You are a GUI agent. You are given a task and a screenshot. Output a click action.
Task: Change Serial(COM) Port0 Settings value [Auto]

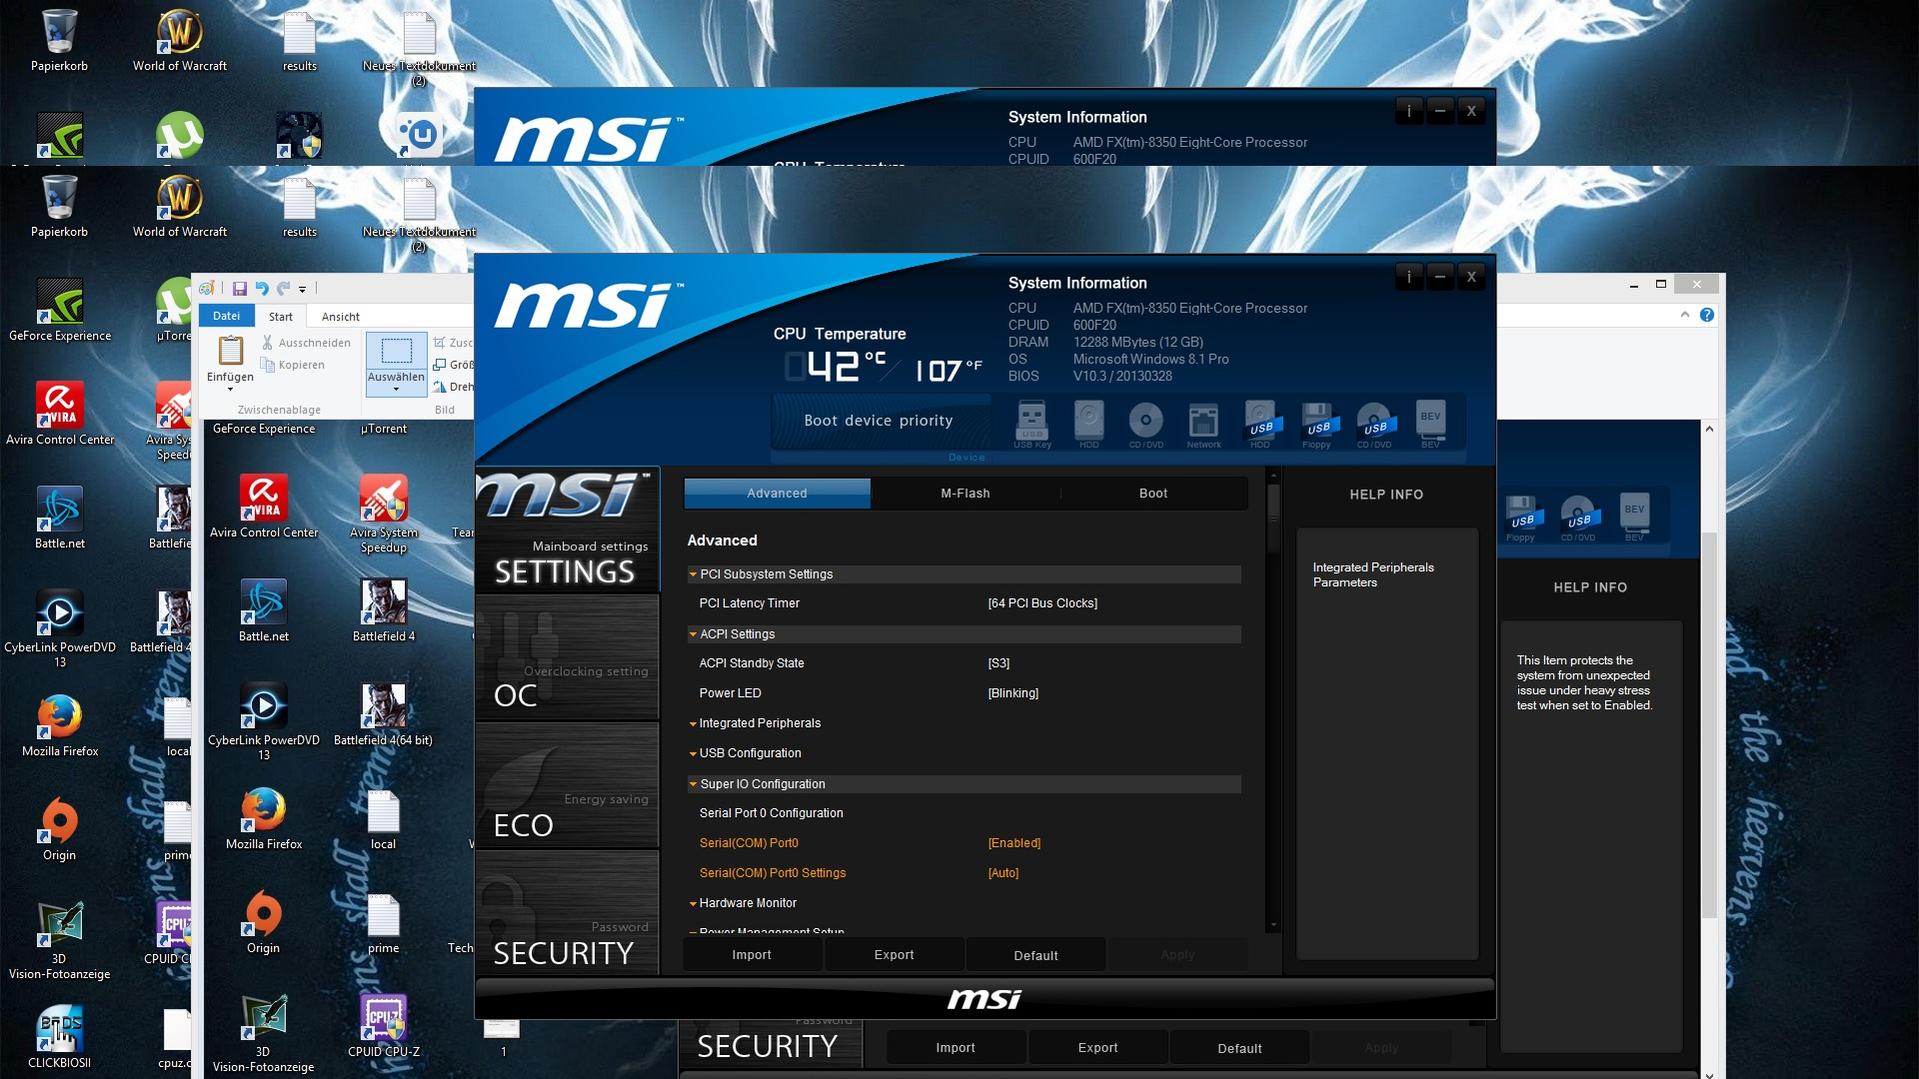point(1003,874)
